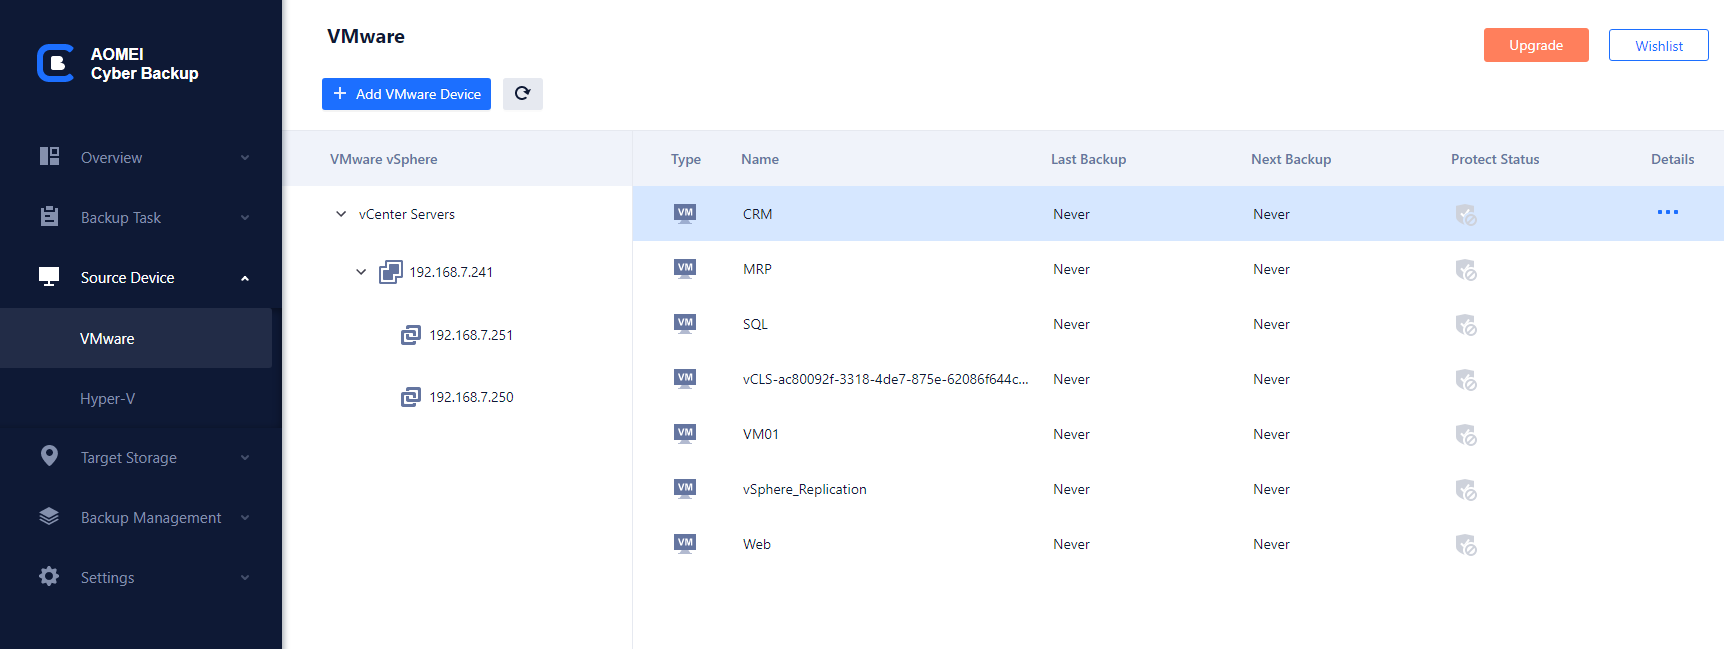The width and height of the screenshot is (1724, 649).
Task: Select the CRM virtual machine name
Action: click(757, 214)
